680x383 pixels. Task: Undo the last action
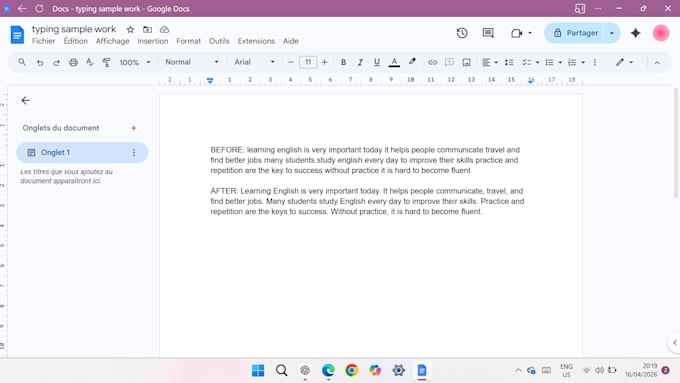click(x=40, y=62)
